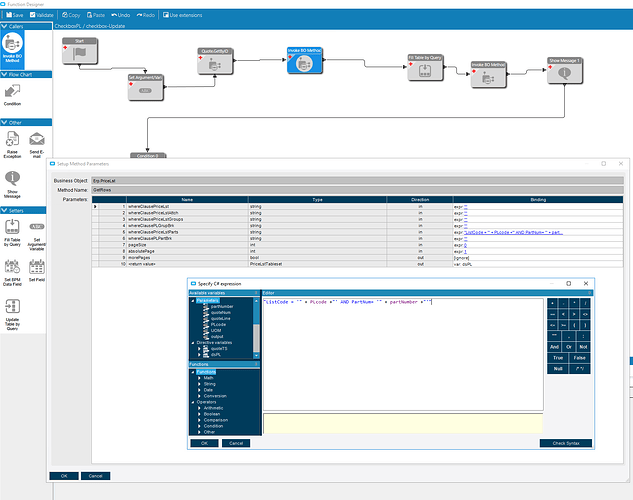Click Cancel in Setup Method Parameters window
This screenshot has width=633, height=500.
pyautogui.click(x=95, y=476)
